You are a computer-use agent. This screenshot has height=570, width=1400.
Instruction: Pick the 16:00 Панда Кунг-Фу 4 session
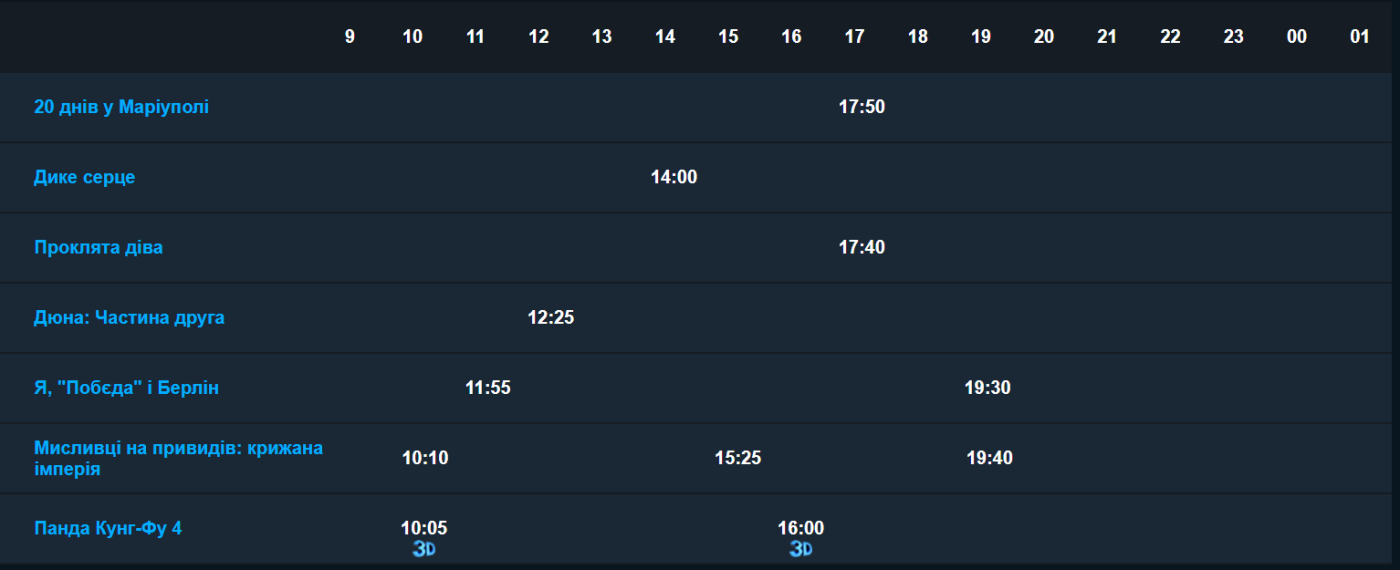tap(801, 528)
